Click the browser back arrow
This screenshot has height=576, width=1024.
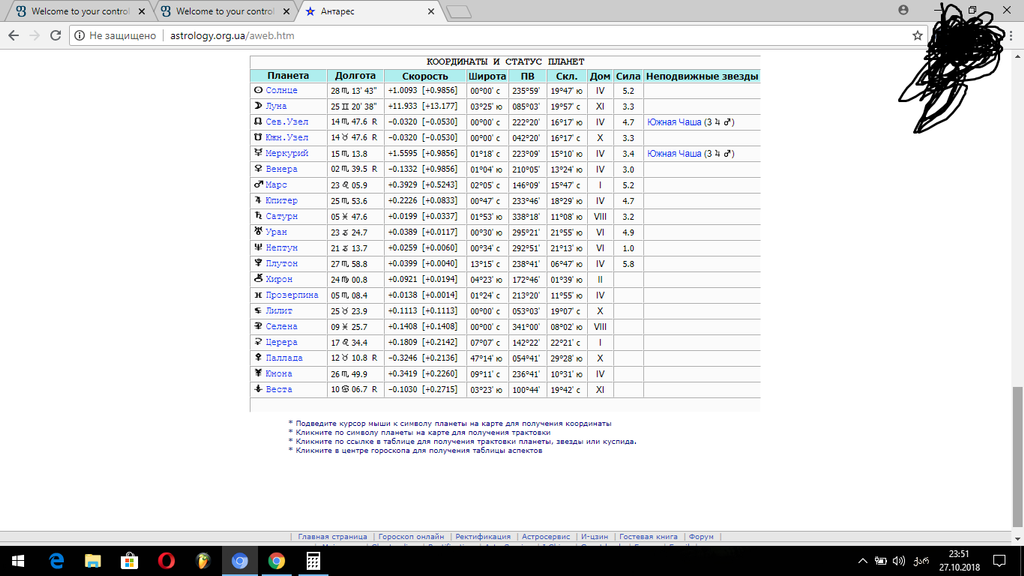click(x=13, y=35)
